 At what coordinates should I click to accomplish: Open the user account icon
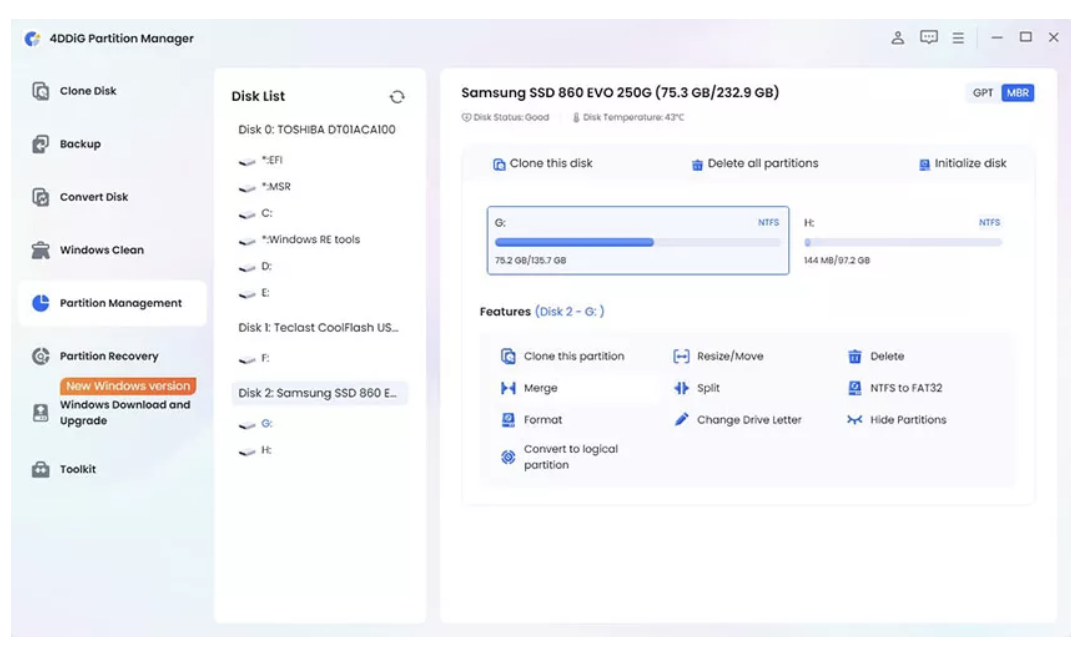[897, 38]
